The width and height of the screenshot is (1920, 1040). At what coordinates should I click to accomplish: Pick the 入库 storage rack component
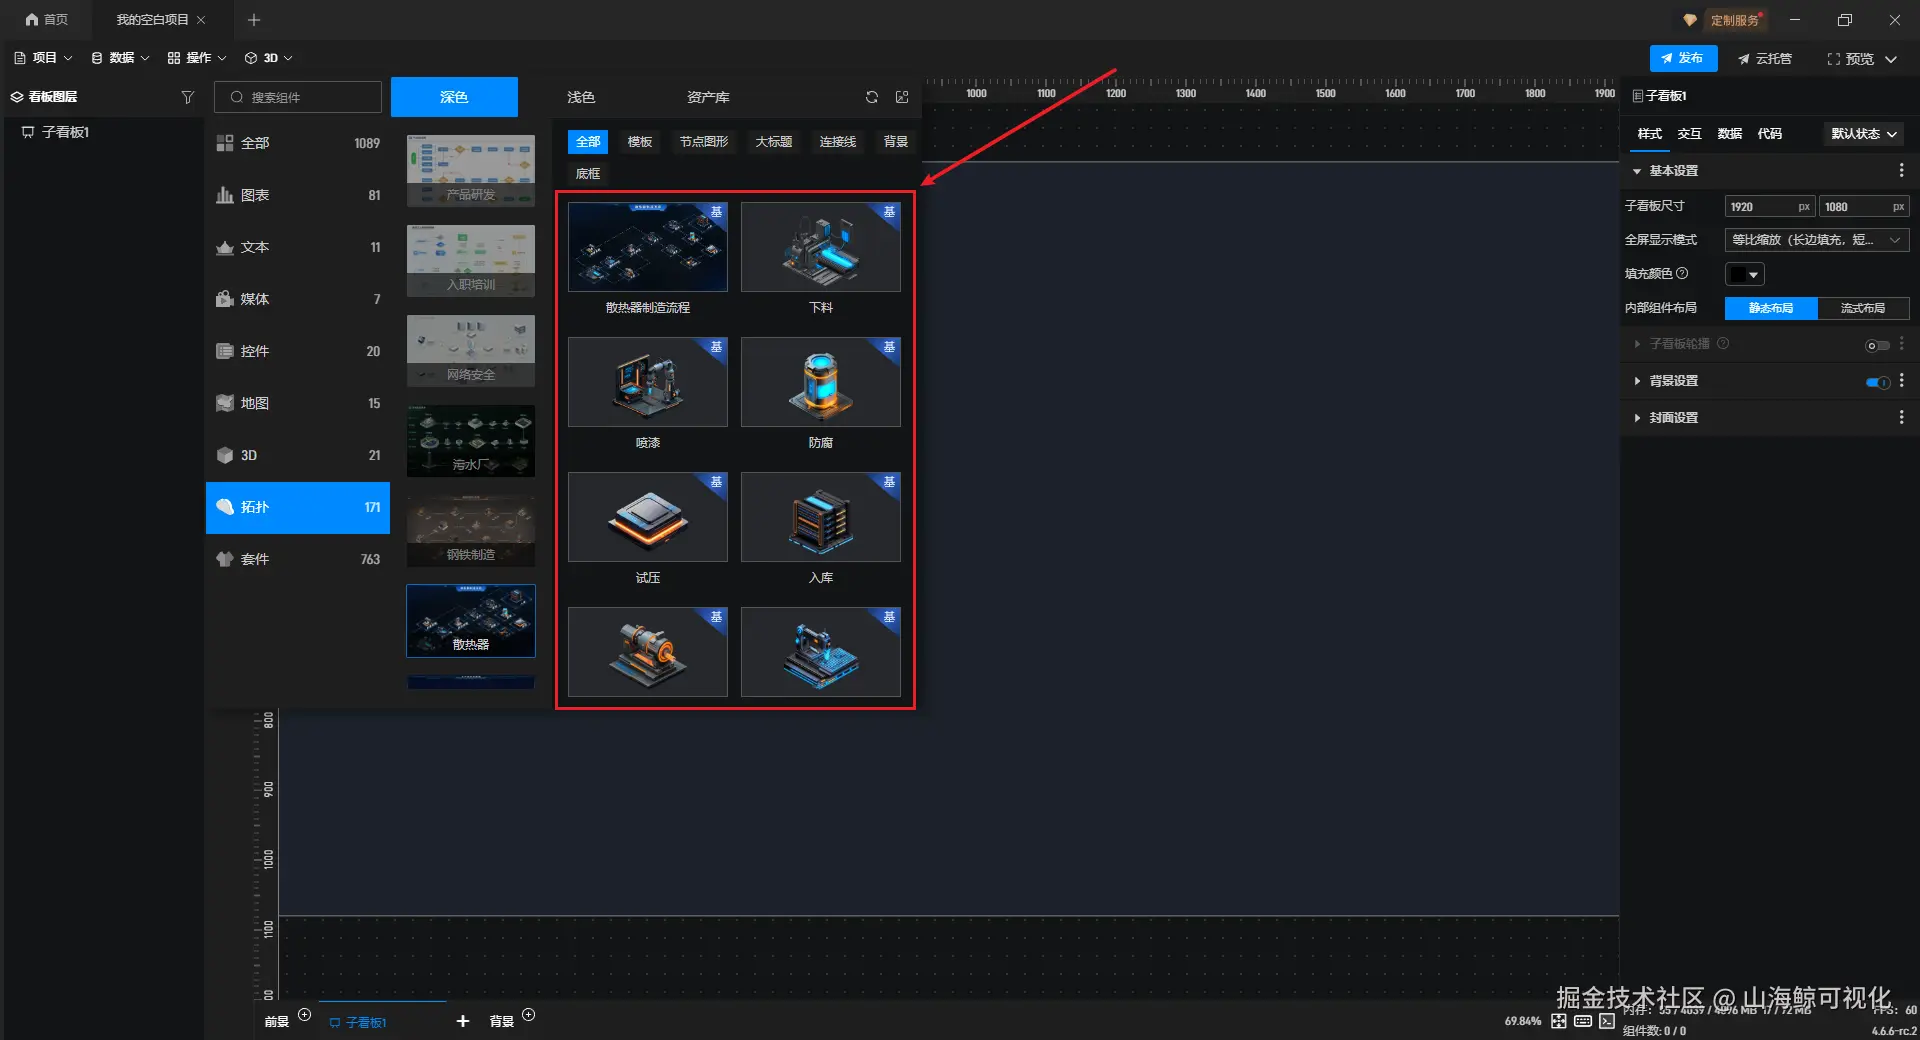pyautogui.click(x=821, y=517)
